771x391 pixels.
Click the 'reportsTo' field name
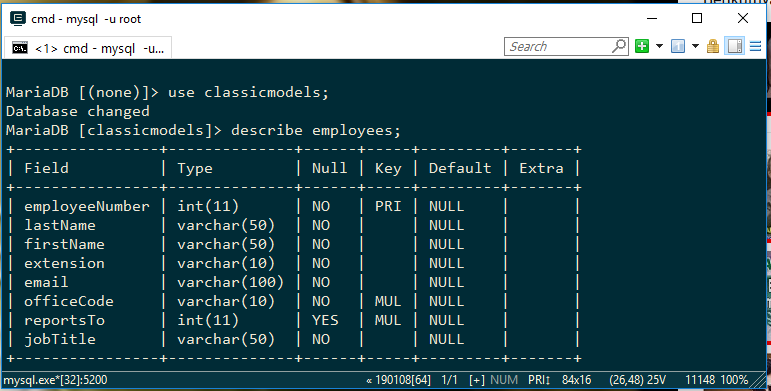[x=64, y=321]
